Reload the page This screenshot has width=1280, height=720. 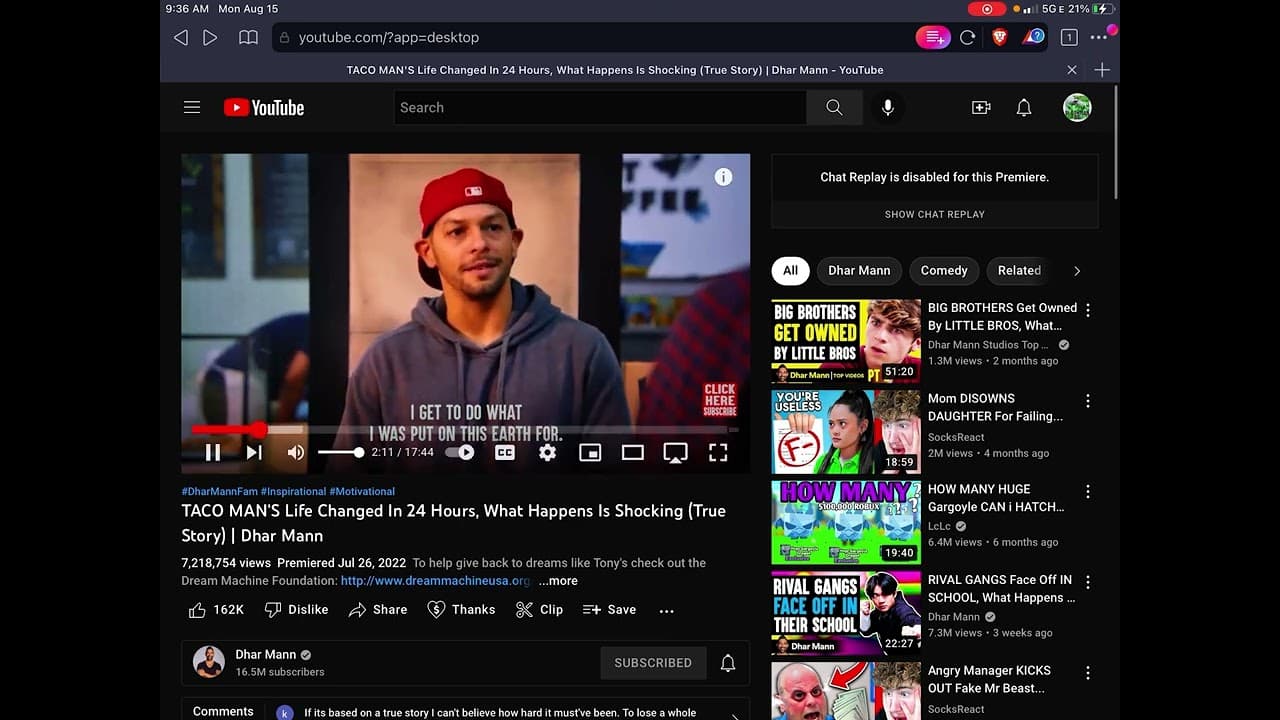pos(967,37)
